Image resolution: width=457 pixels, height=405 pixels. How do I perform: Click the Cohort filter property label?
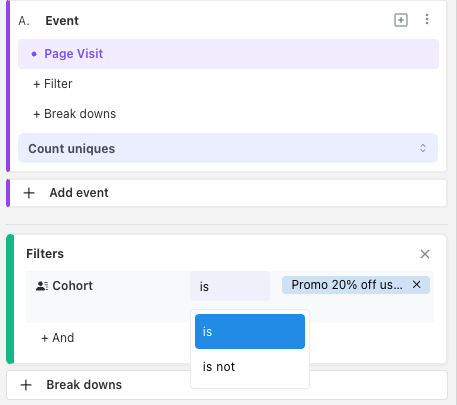pyautogui.click(x=72, y=286)
